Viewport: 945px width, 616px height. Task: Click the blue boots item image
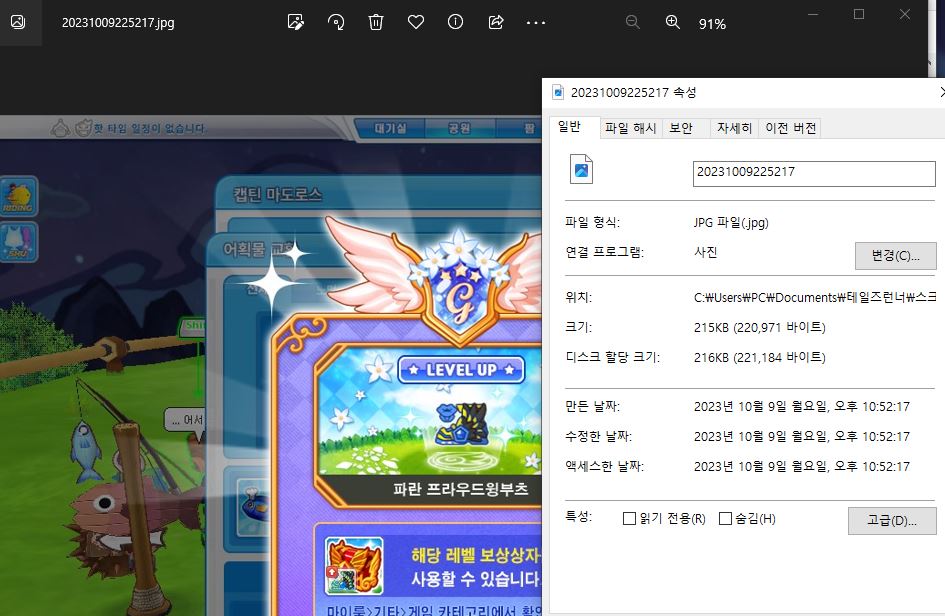(x=461, y=423)
